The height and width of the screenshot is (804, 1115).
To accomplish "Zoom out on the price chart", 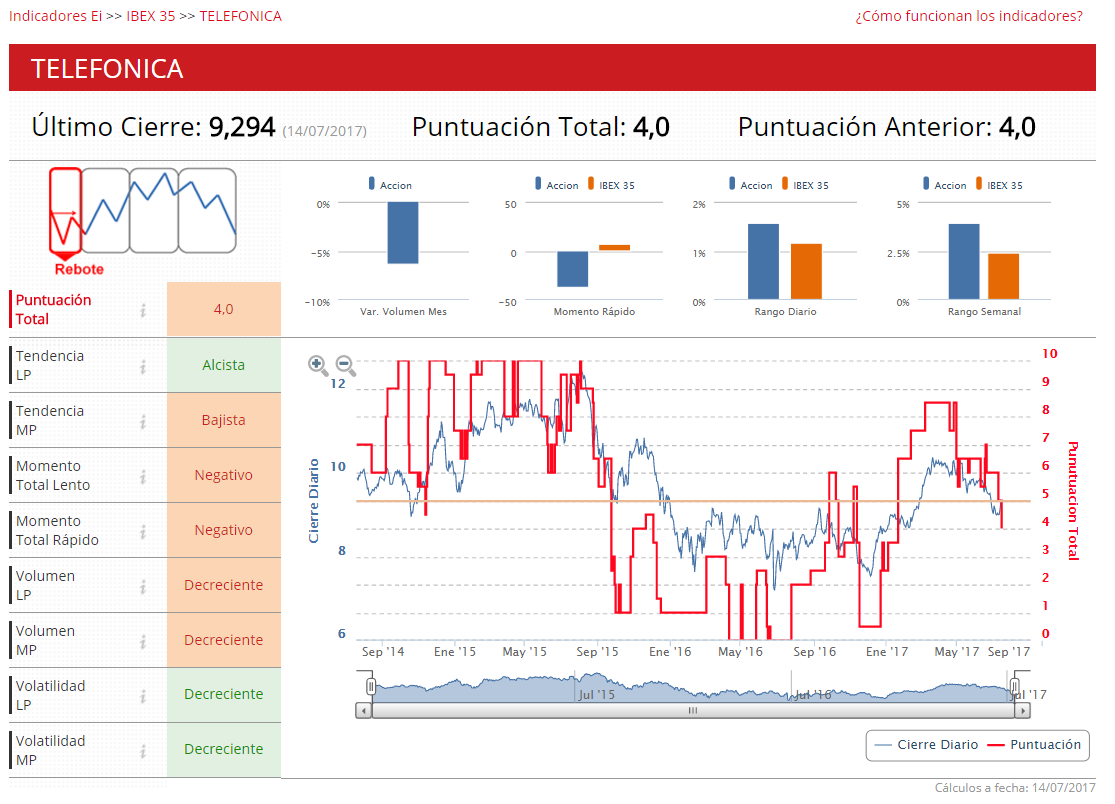I will tap(345, 365).
